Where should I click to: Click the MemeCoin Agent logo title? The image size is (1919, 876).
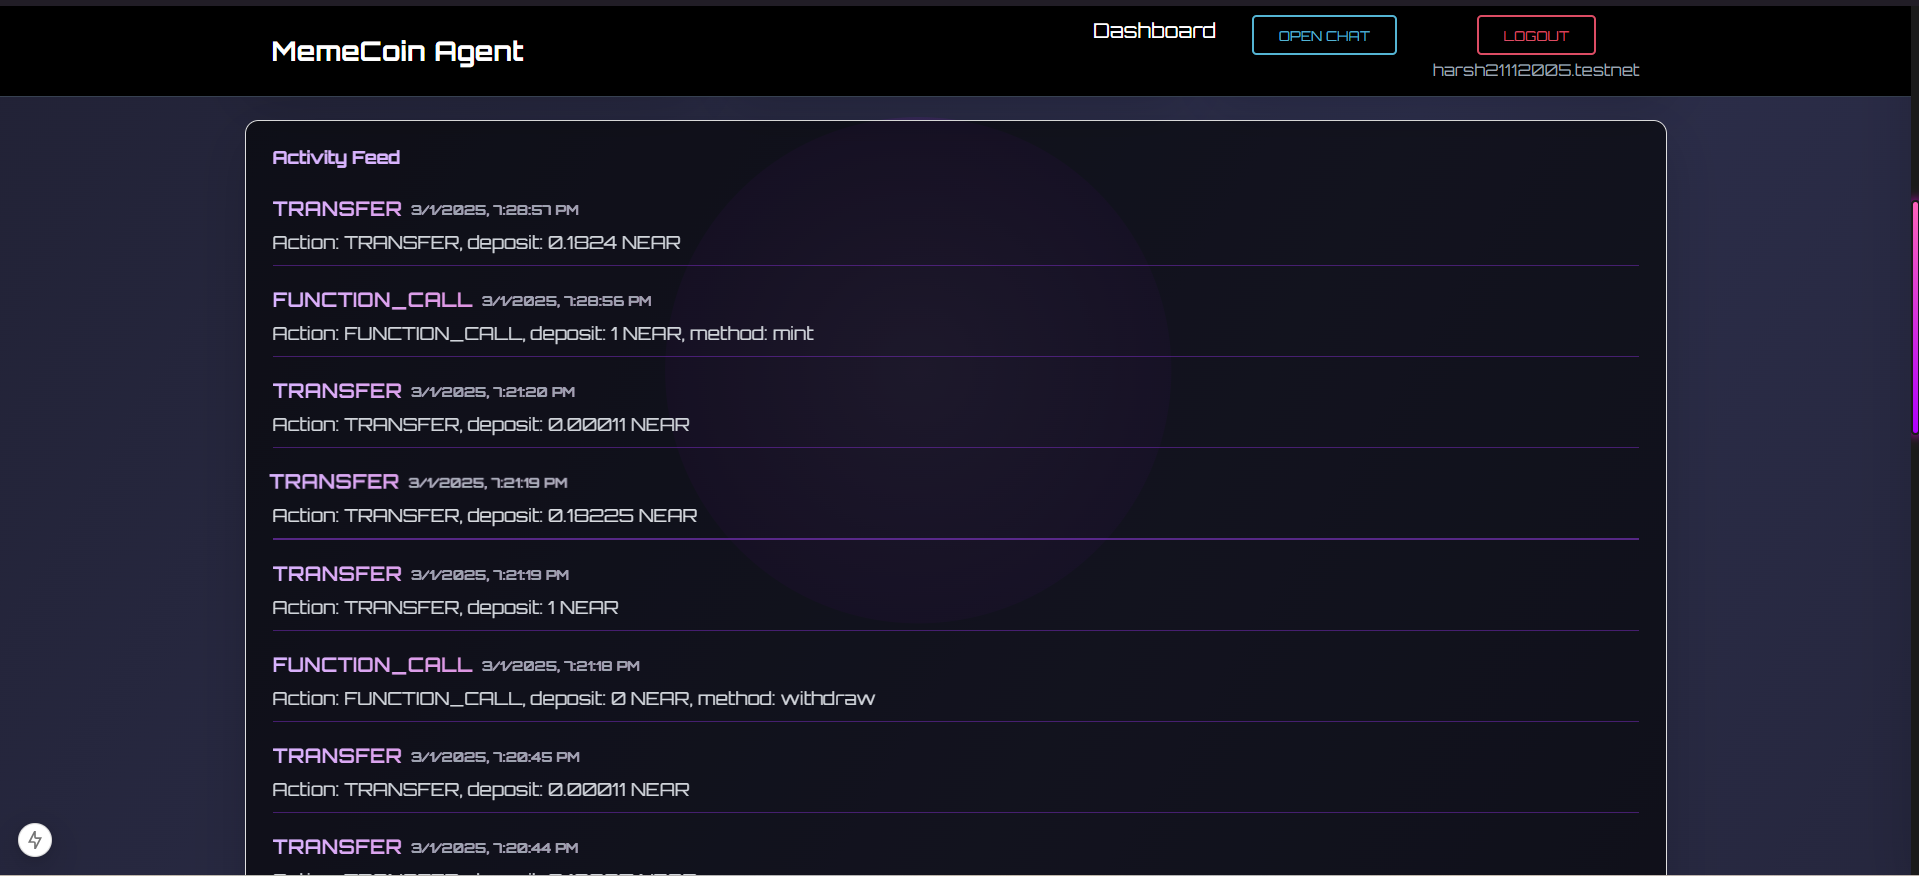coord(397,51)
